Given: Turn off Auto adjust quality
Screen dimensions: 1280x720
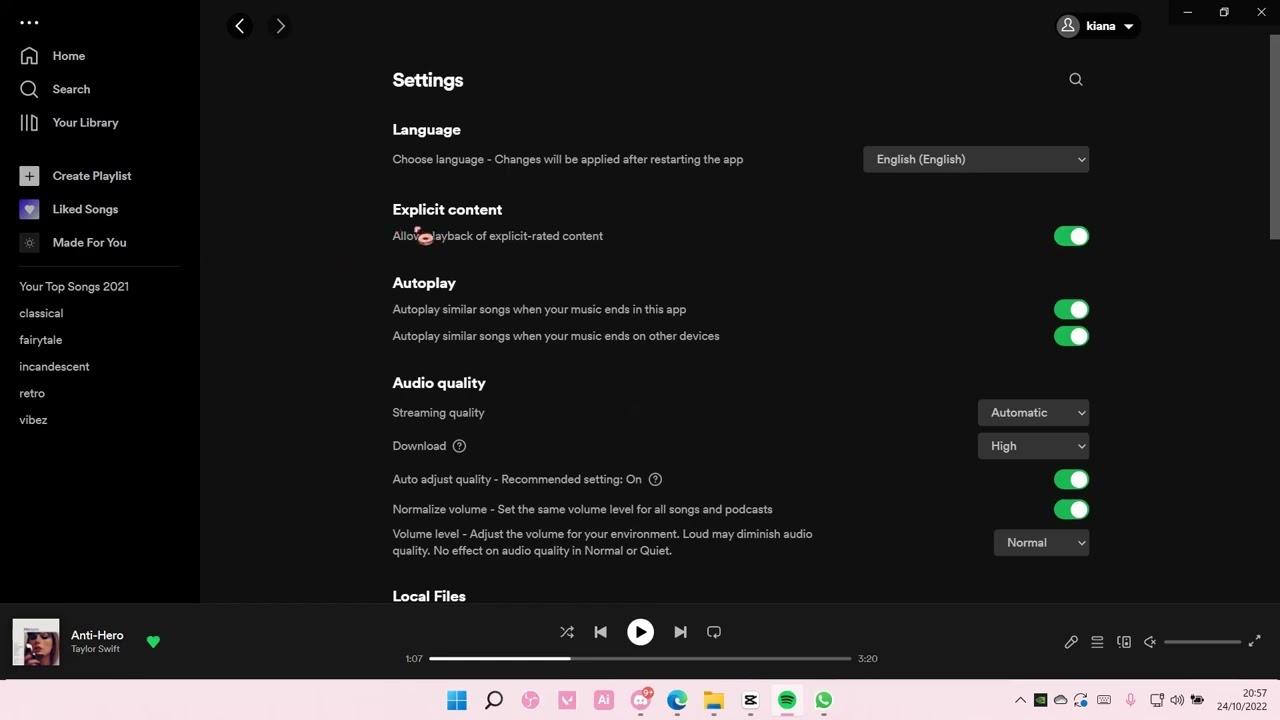Looking at the screenshot, I should tap(1071, 479).
